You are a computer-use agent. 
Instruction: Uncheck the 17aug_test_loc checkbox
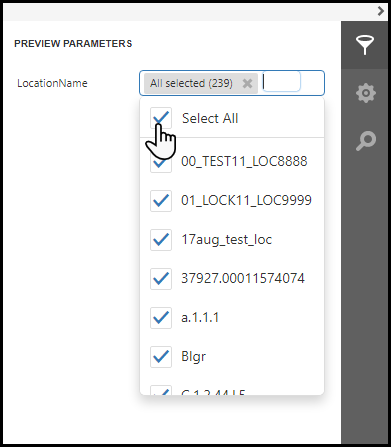[161, 240]
